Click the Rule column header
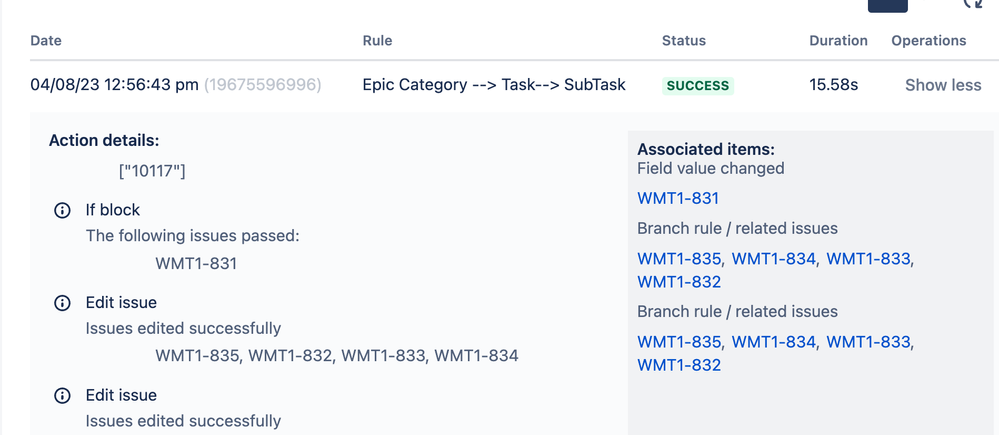 377,41
